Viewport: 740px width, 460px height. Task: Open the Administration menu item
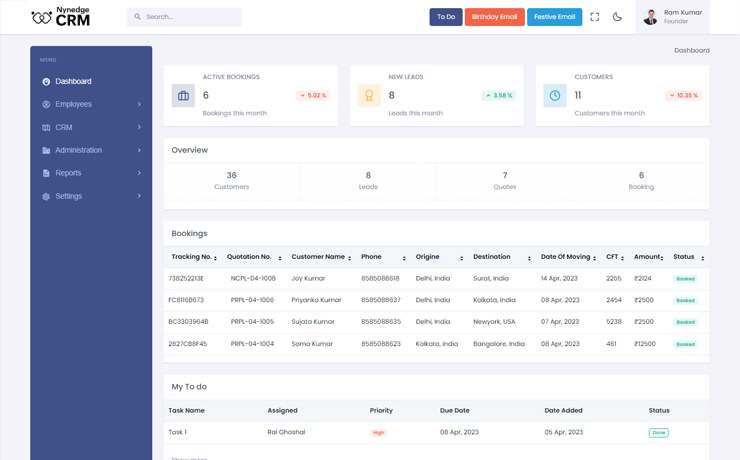pyautogui.click(x=78, y=150)
